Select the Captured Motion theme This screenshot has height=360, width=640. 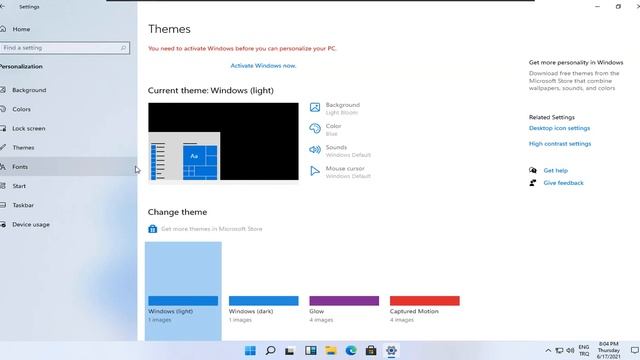point(424,291)
